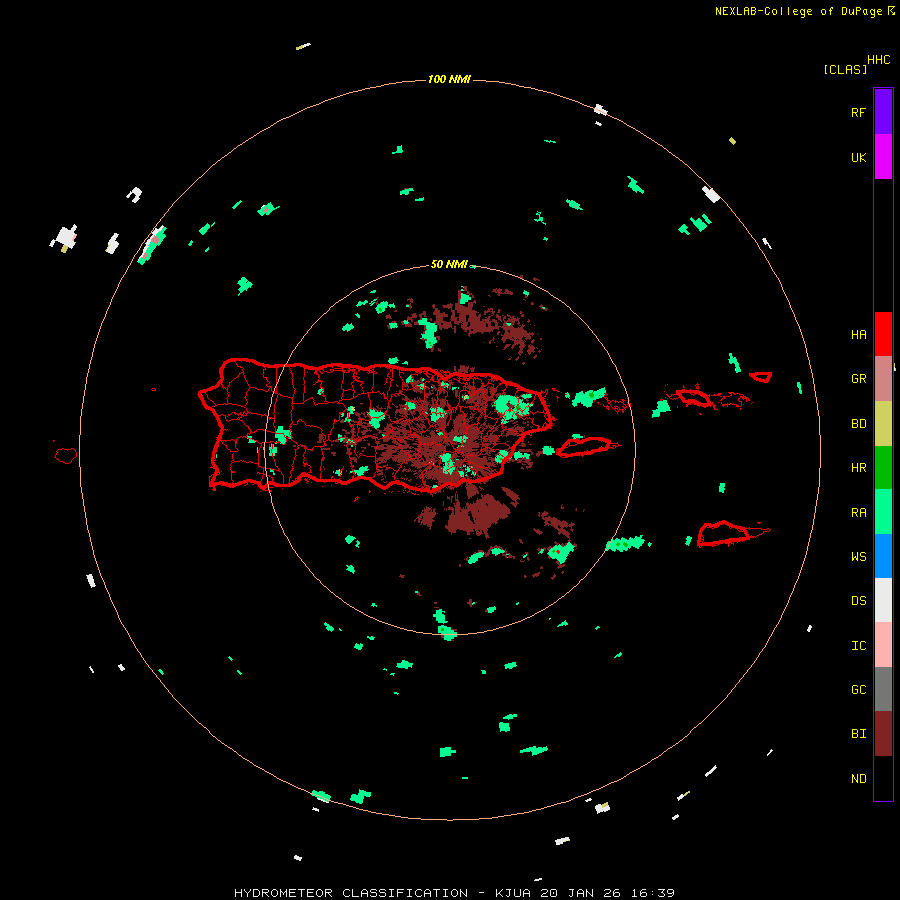
Task: Click the GC legend label
Action: pos(858,690)
